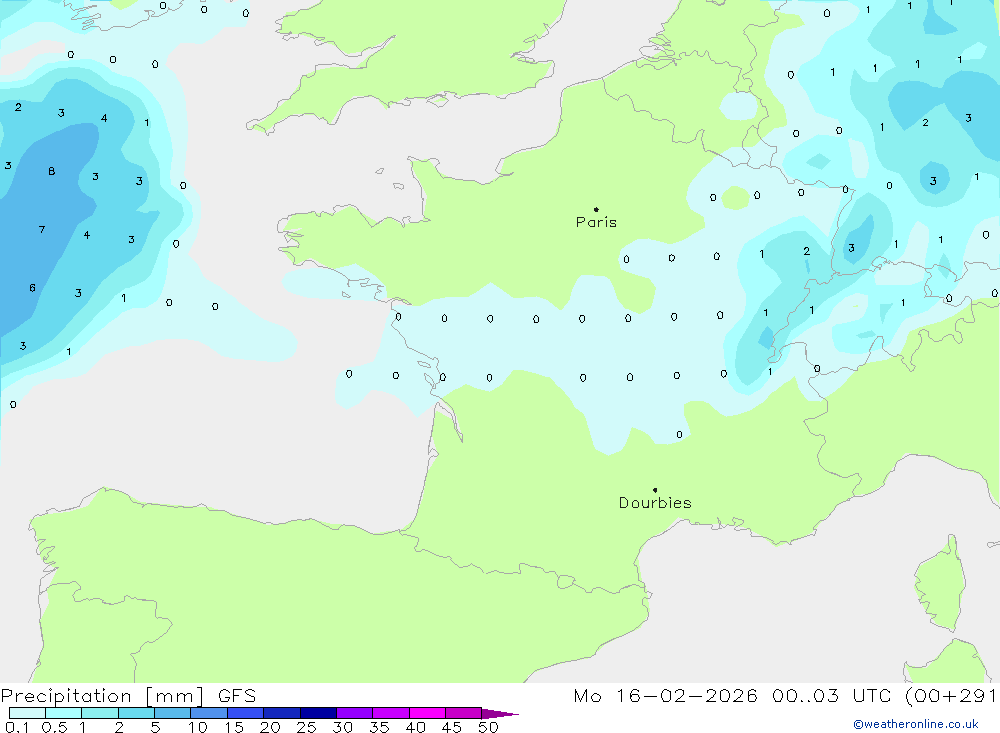The height and width of the screenshot is (733, 1000).
Task: Click the '00..03 UTC' time text
Action: click(831, 695)
